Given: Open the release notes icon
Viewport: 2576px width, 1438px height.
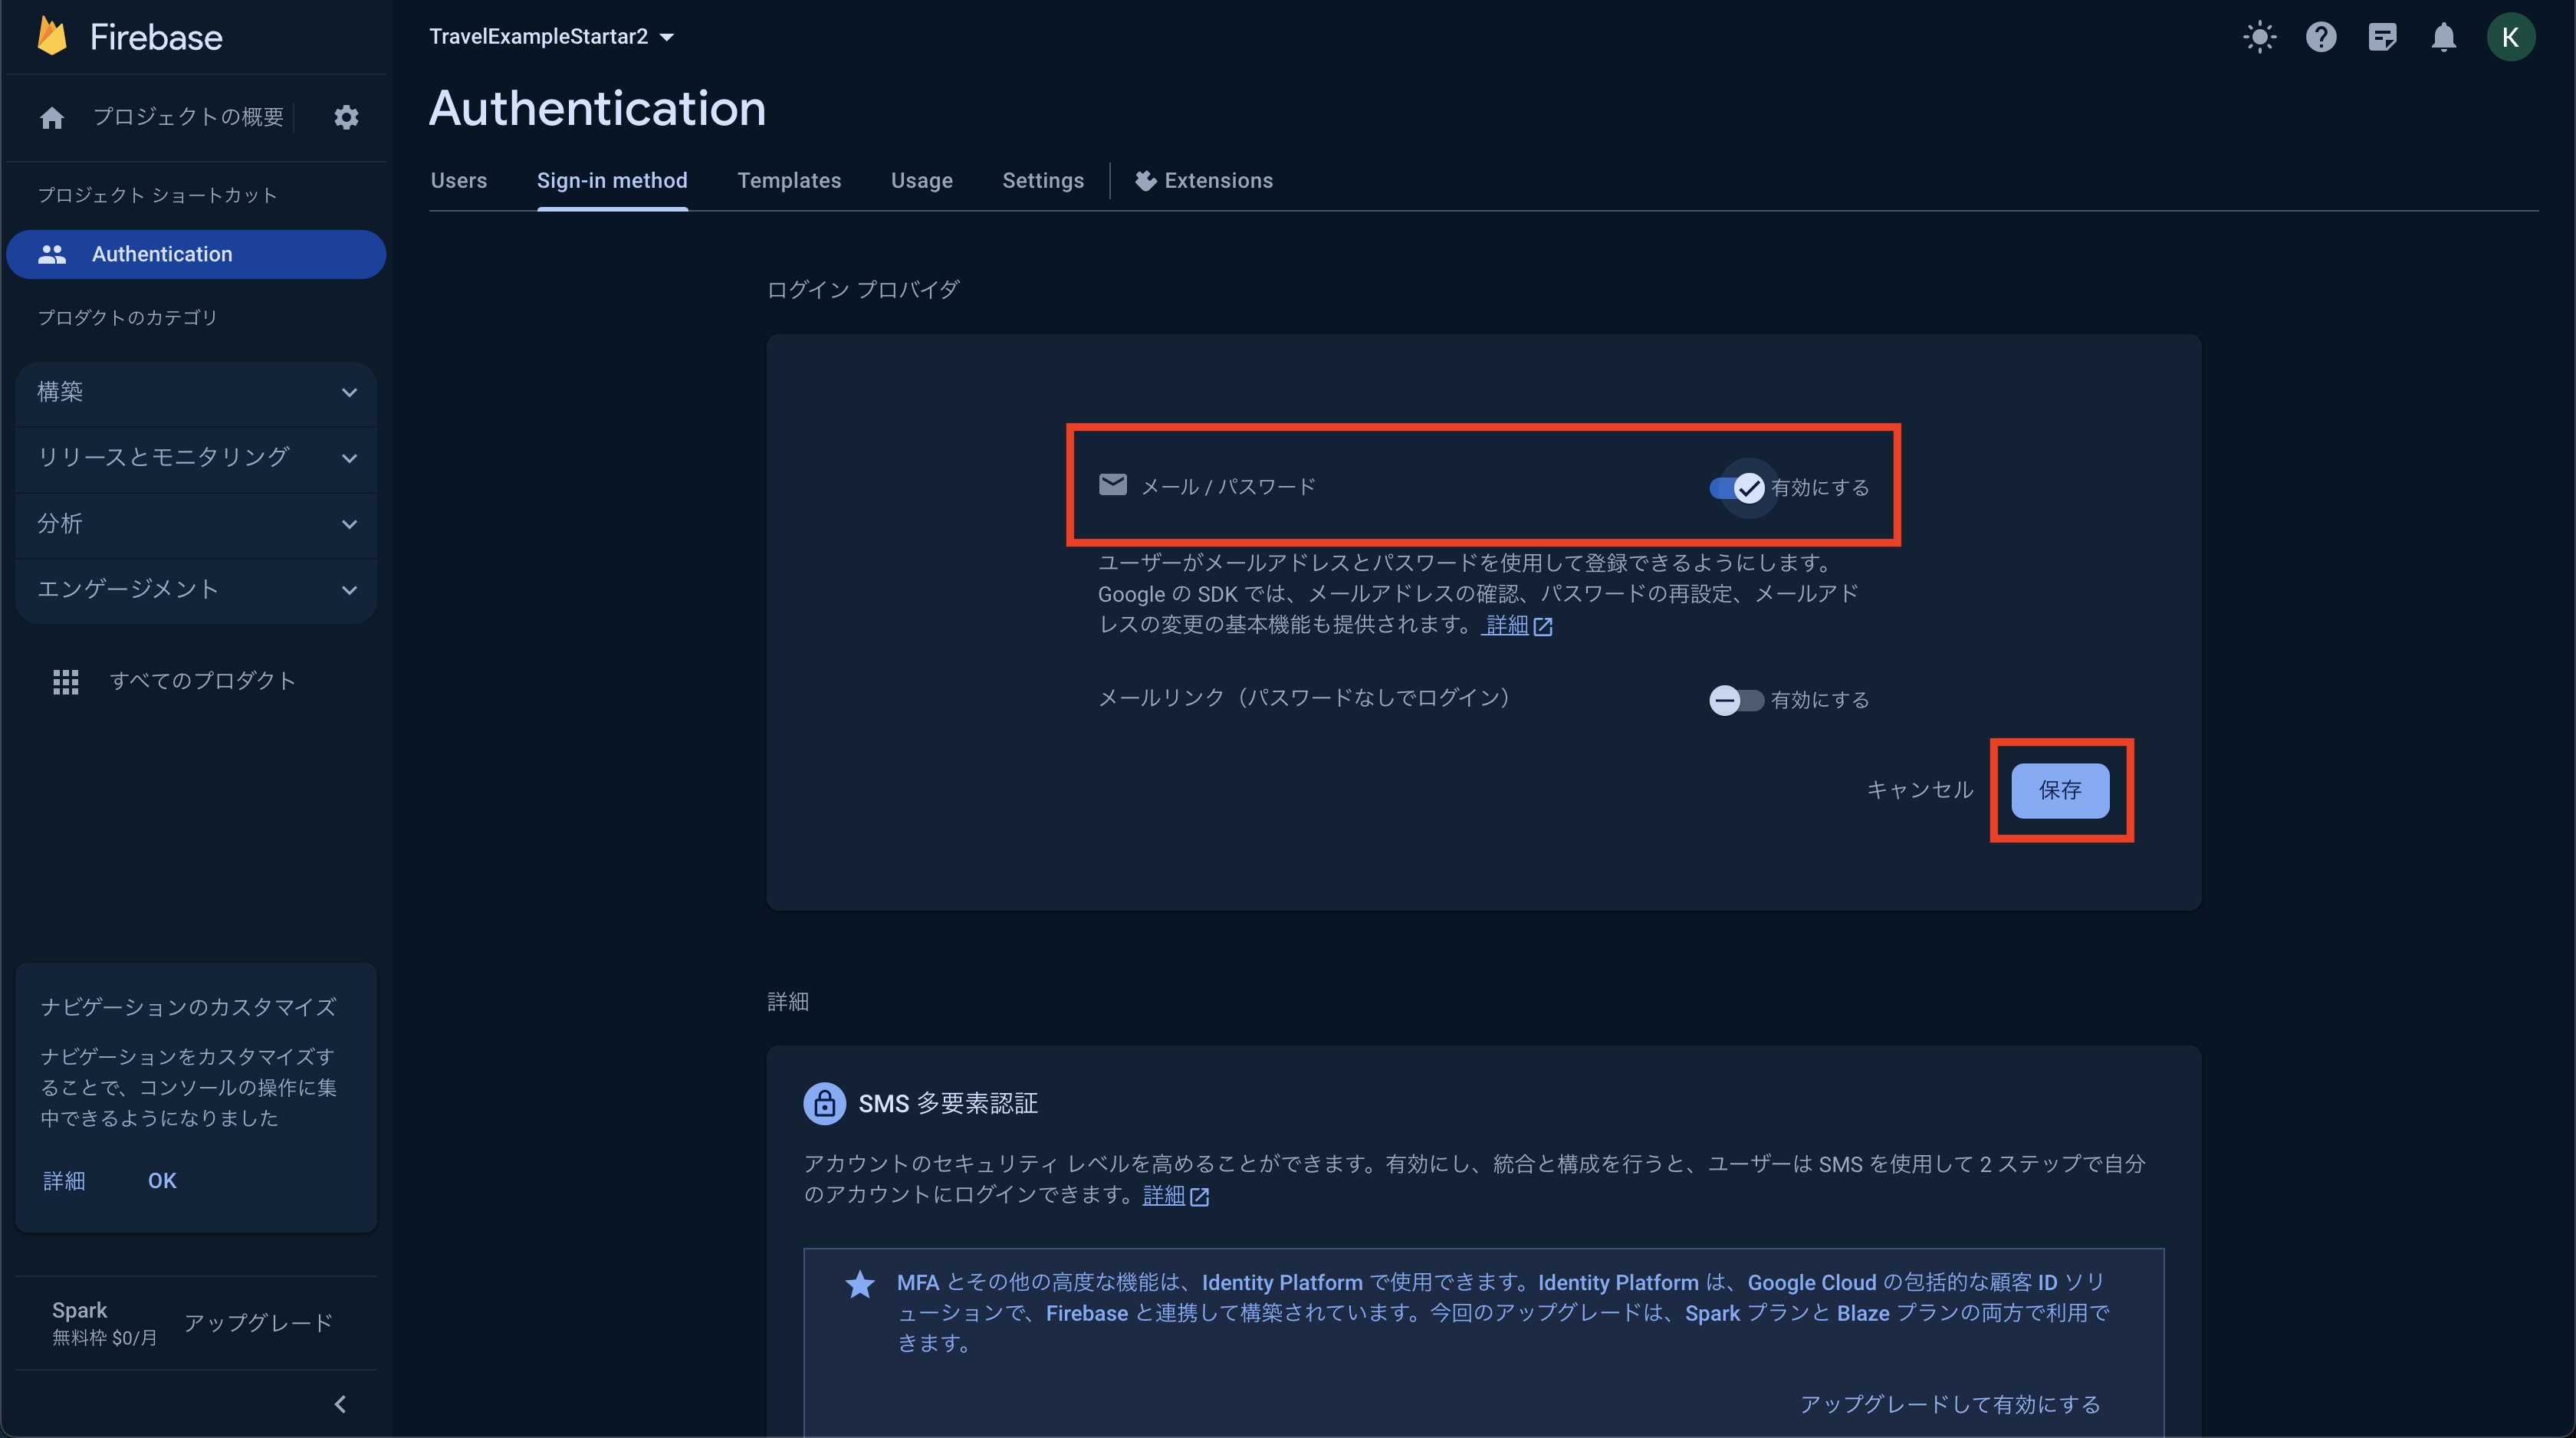Looking at the screenshot, I should [x=2382, y=37].
